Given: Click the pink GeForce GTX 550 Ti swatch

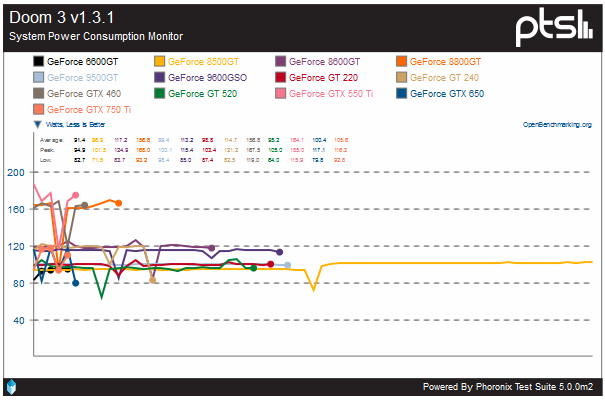Looking at the screenshot, I should [x=281, y=93].
